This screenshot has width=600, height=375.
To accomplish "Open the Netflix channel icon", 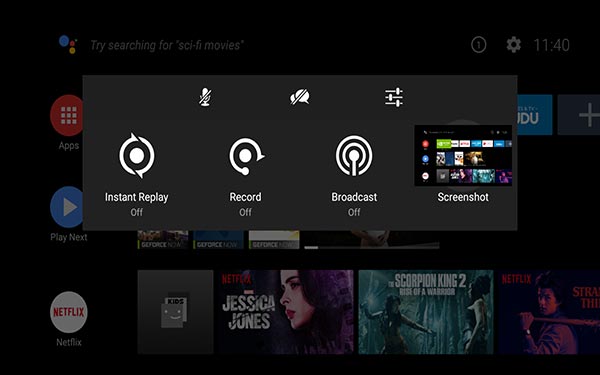I will tap(69, 312).
